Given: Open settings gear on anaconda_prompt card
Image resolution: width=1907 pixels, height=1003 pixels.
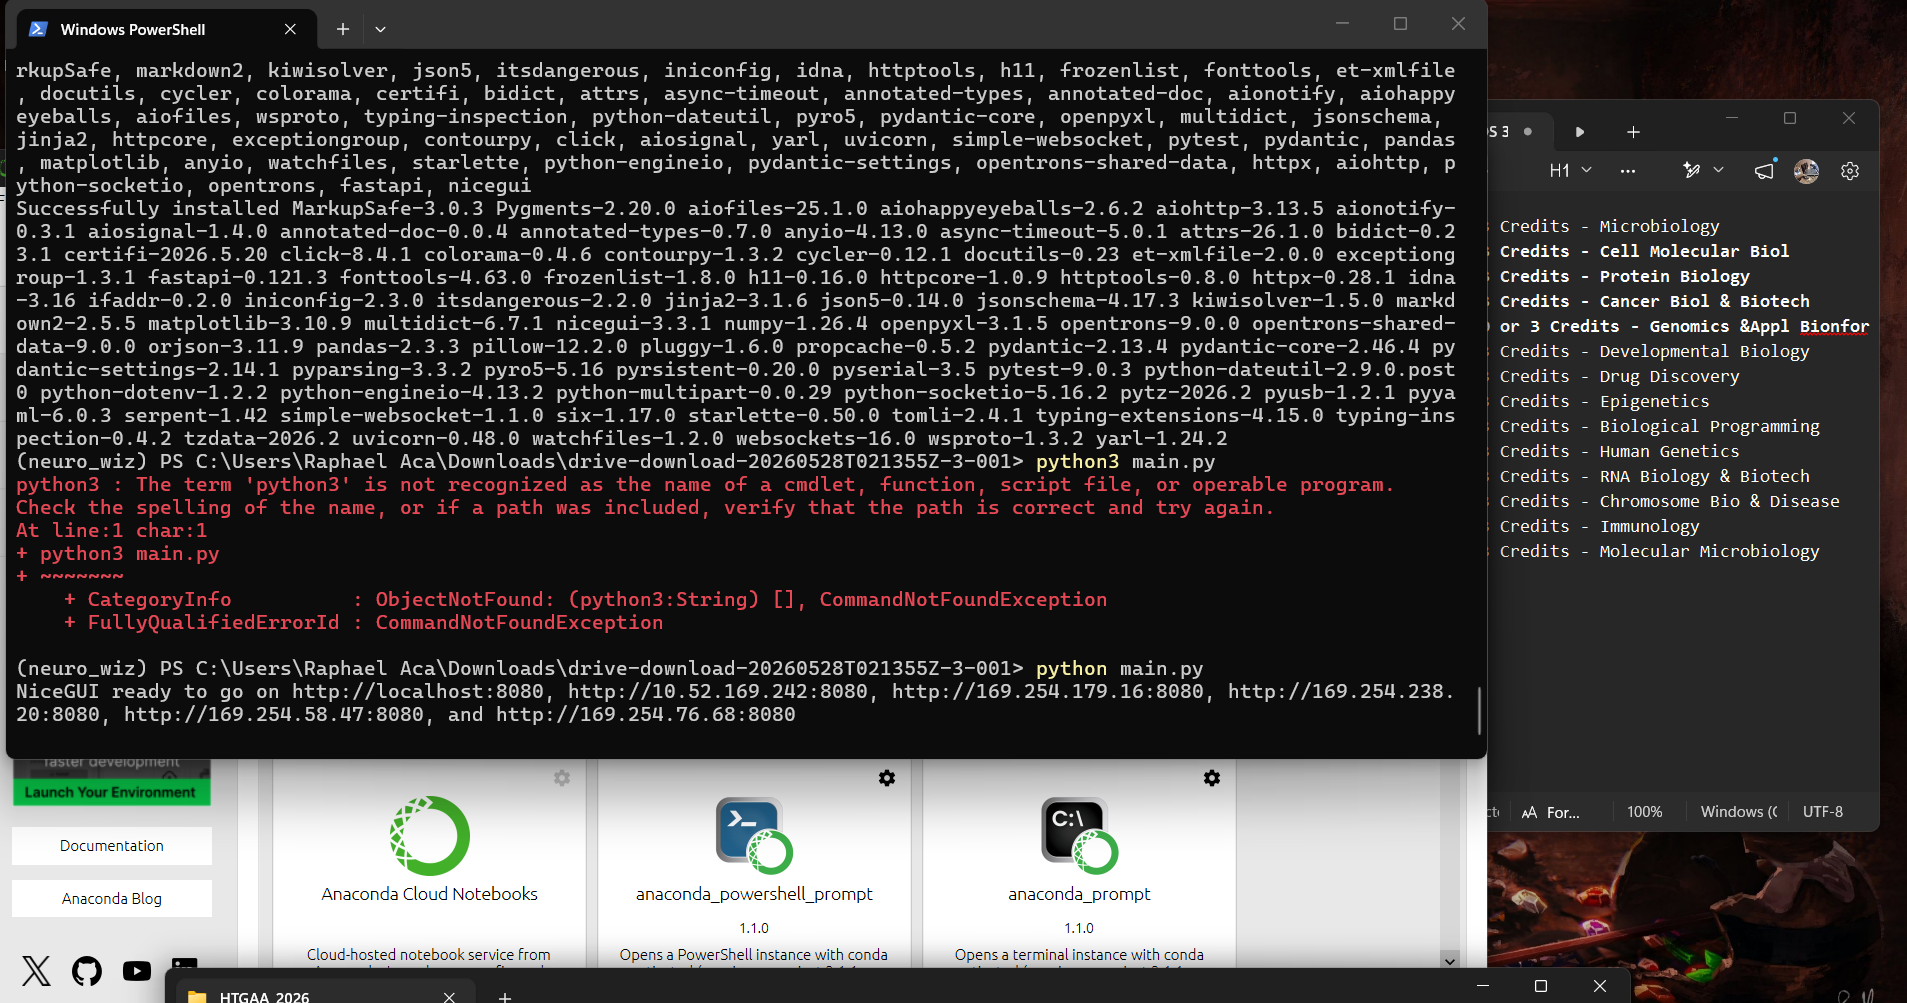Looking at the screenshot, I should 1212,778.
